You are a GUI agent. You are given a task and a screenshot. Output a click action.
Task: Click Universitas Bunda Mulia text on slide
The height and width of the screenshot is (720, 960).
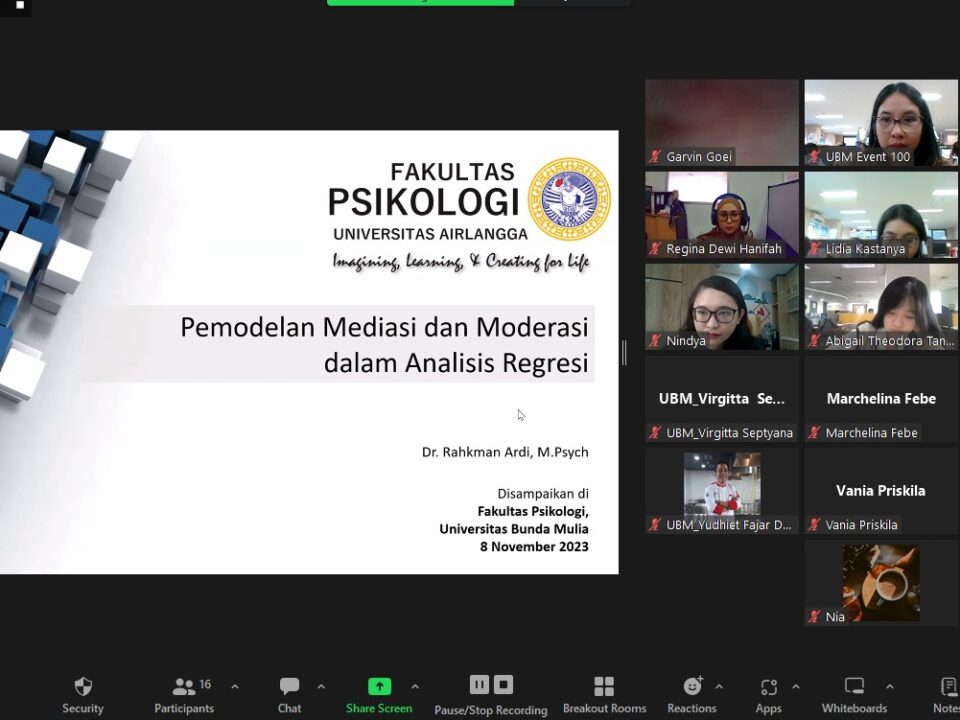pyautogui.click(x=514, y=528)
